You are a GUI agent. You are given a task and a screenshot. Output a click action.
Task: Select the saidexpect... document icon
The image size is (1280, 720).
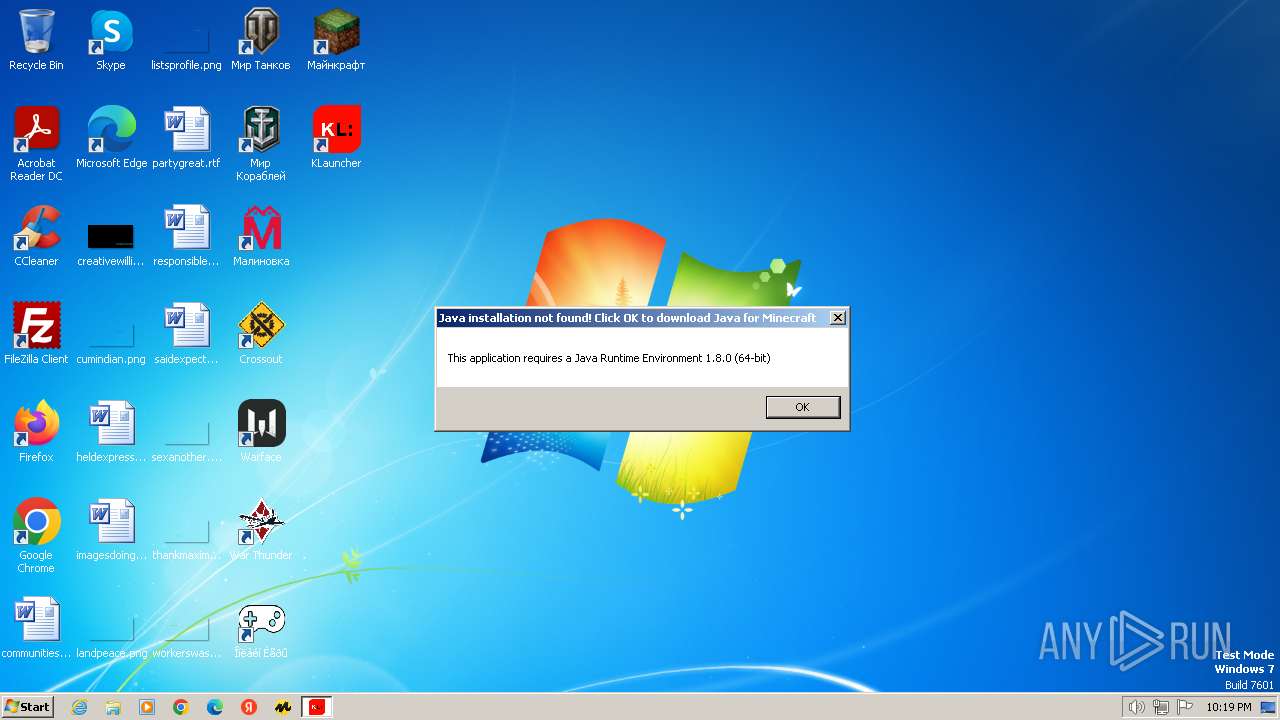pos(186,334)
